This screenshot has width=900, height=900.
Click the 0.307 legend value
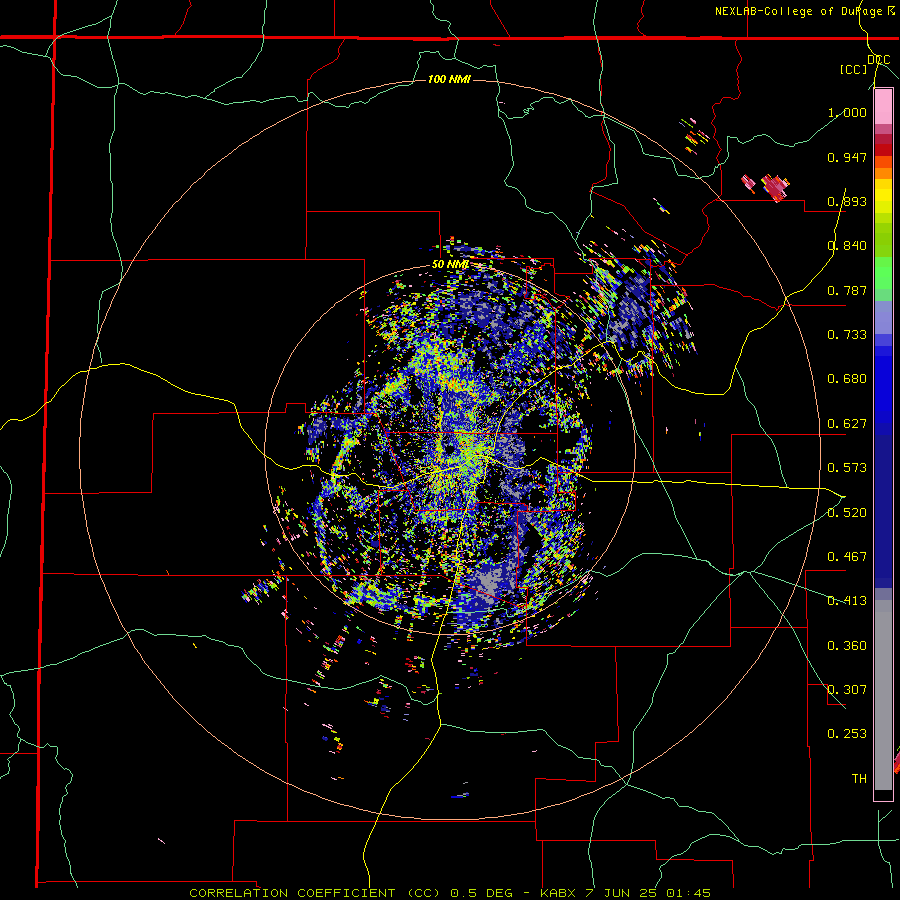847,689
